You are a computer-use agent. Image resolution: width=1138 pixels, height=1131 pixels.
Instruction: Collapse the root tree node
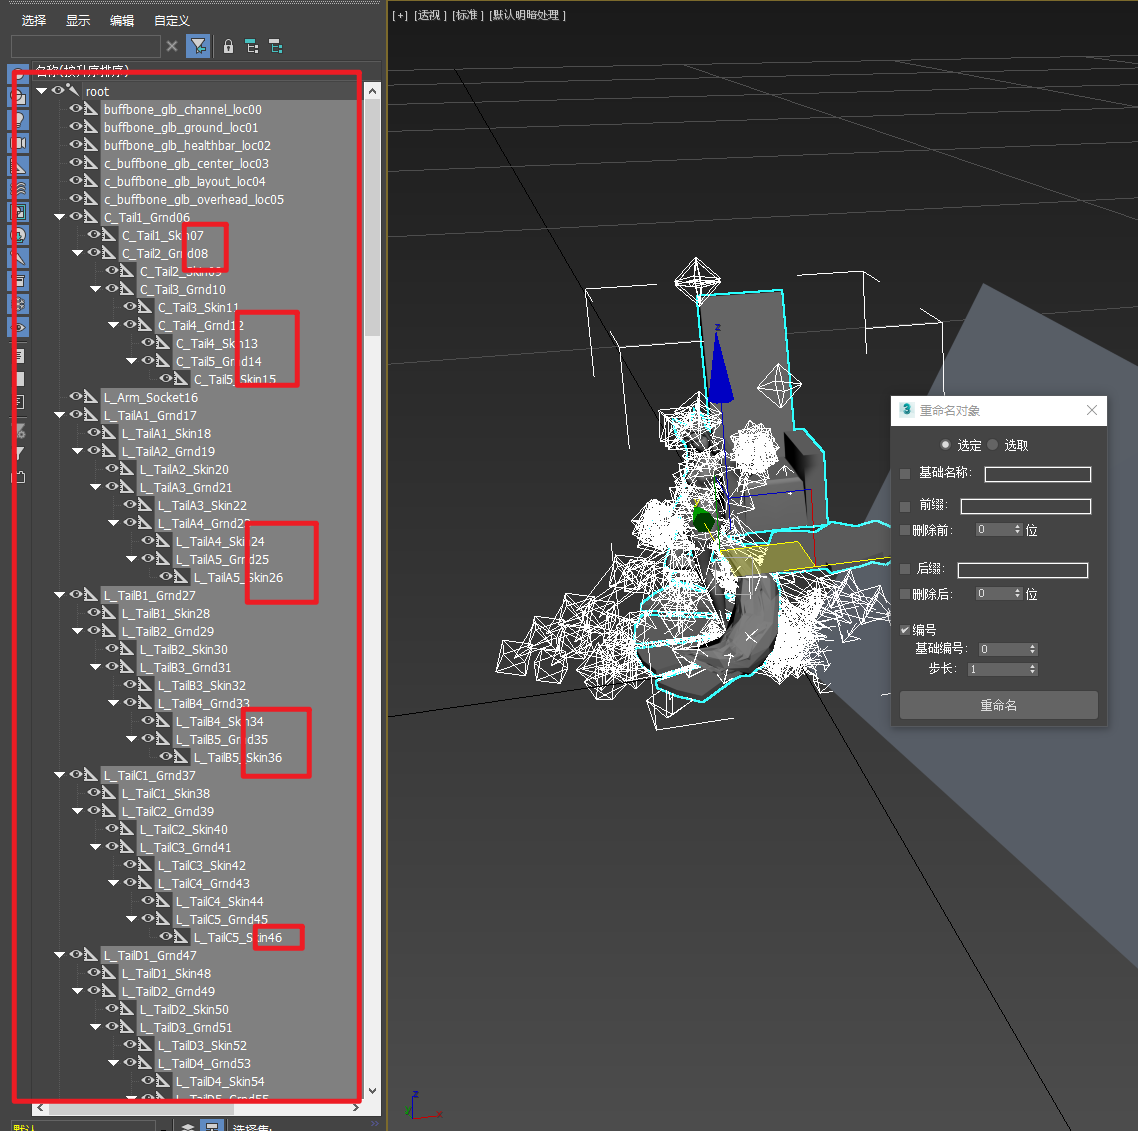pos(41,91)
